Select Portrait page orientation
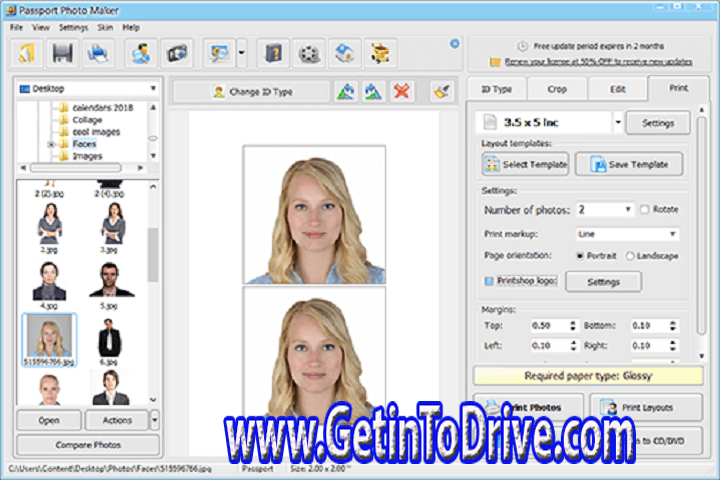Viewport: 720px width, 480px height. pos(580,256)
